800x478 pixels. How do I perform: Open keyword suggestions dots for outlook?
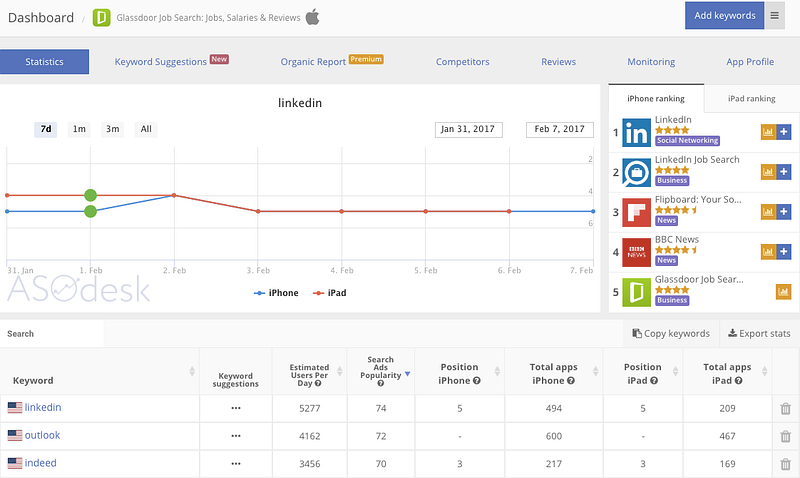coord(236,436)
